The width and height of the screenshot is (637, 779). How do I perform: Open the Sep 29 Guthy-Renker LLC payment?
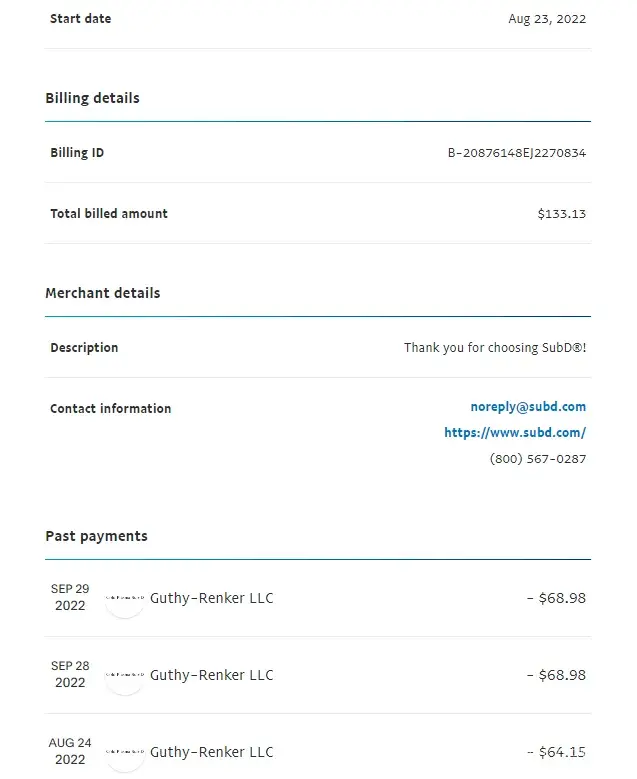[211, 598]
